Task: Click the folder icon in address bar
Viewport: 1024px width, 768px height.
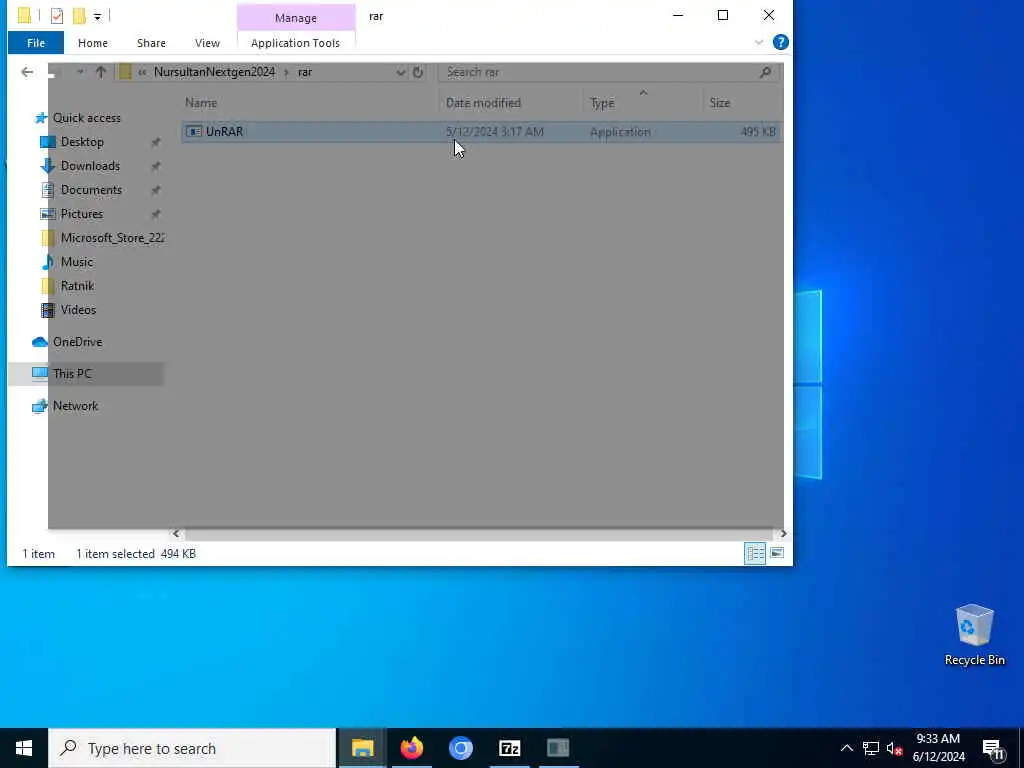Action: [125, 72]
